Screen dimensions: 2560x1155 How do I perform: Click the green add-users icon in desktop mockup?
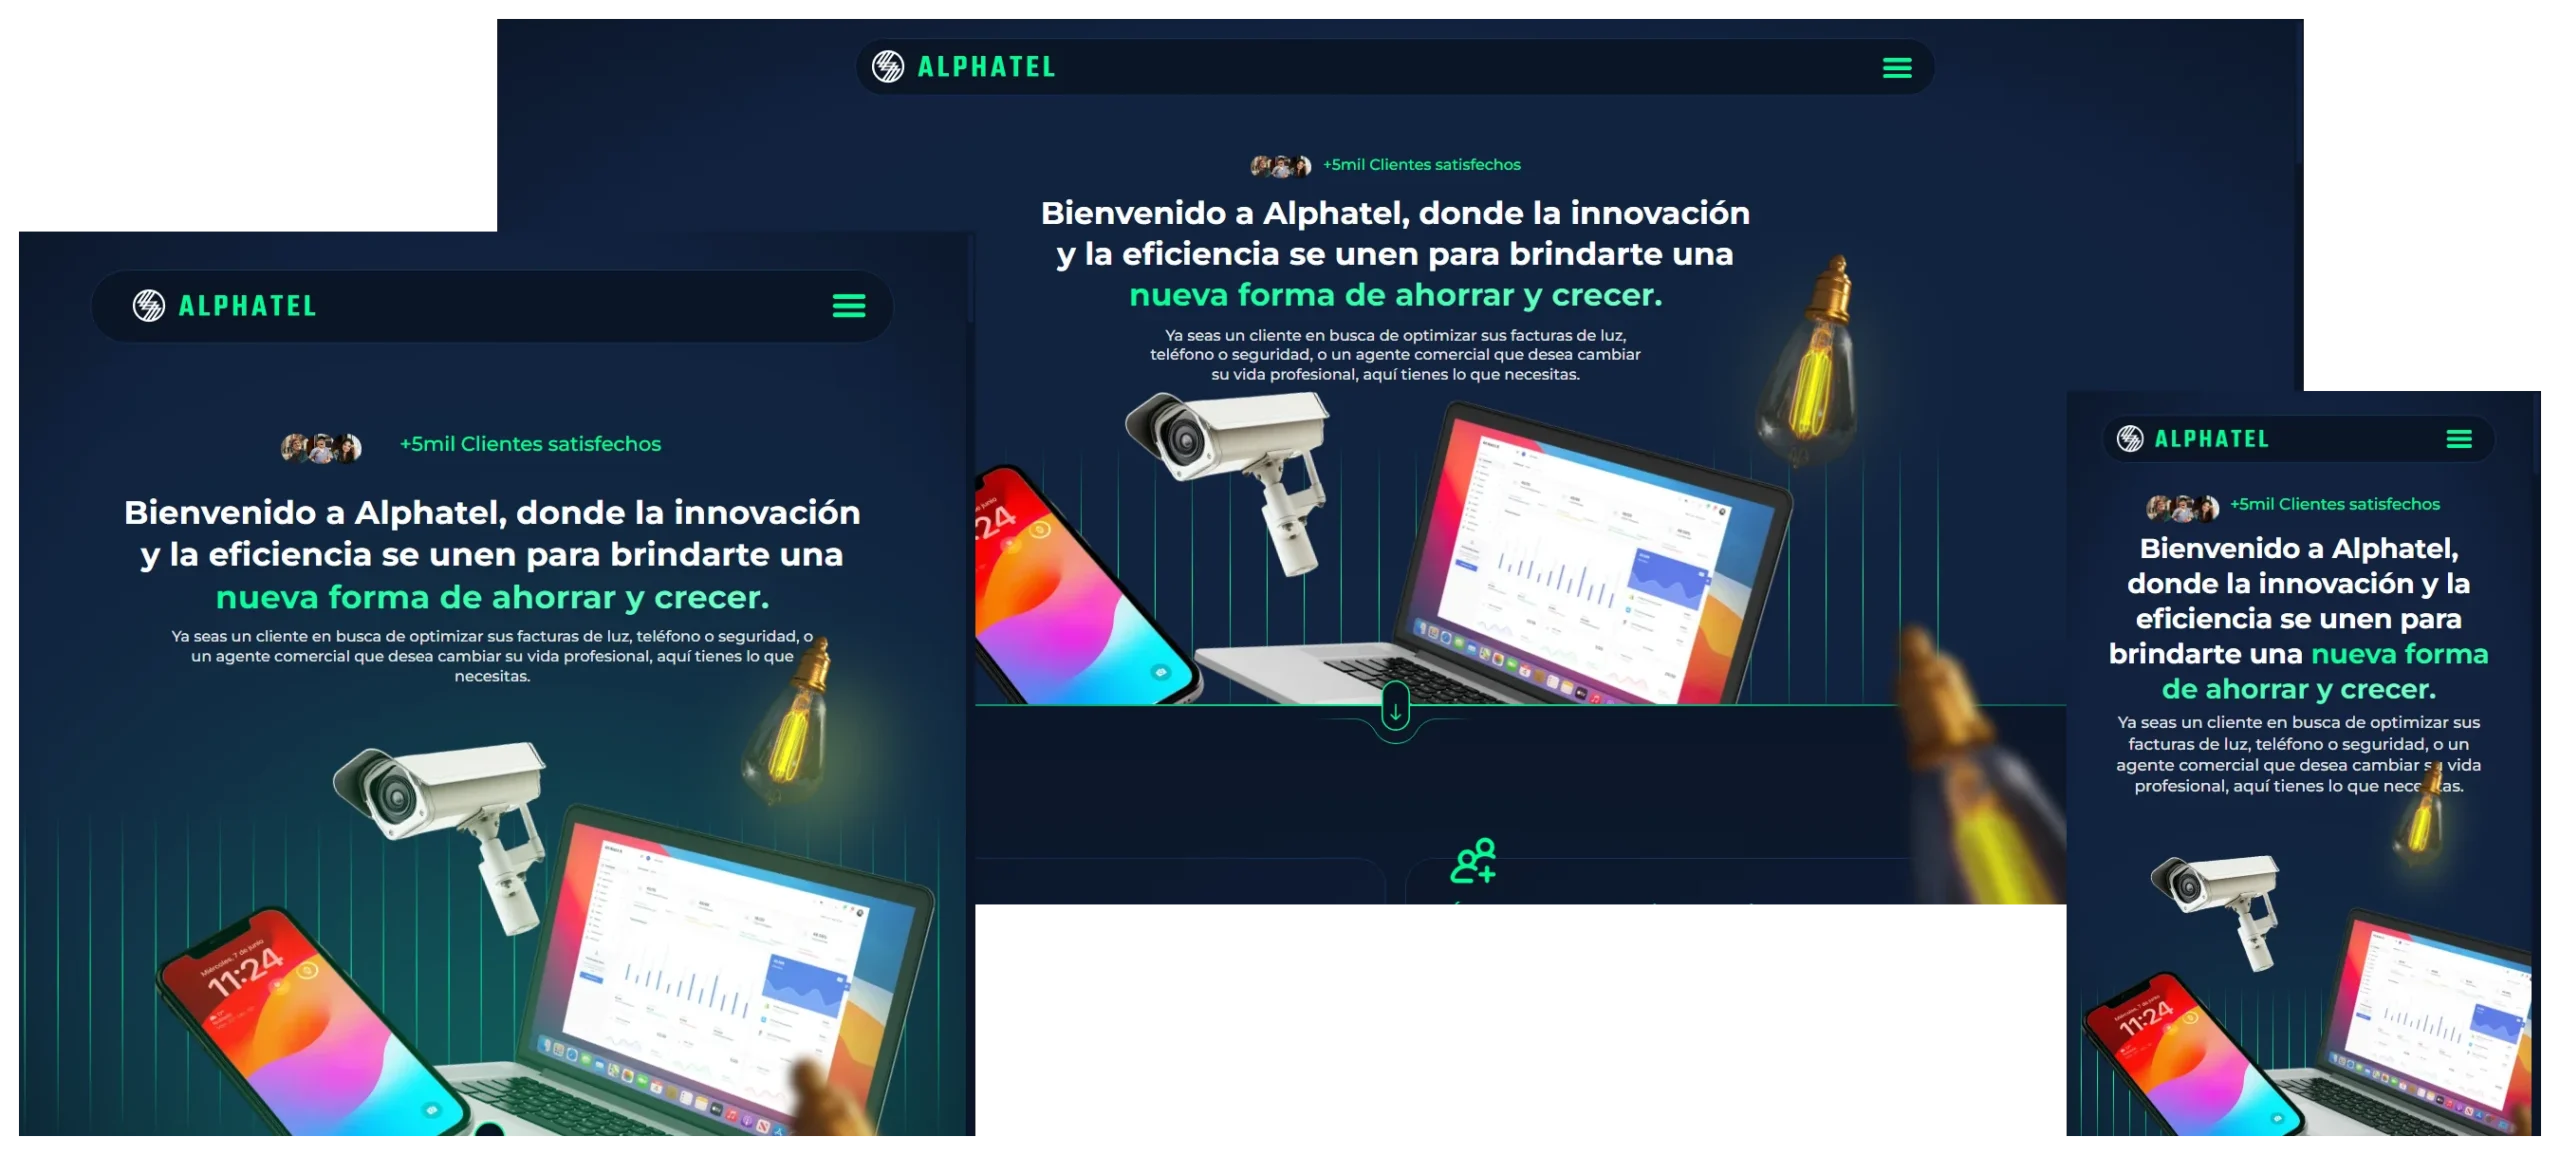point(1473,861)
